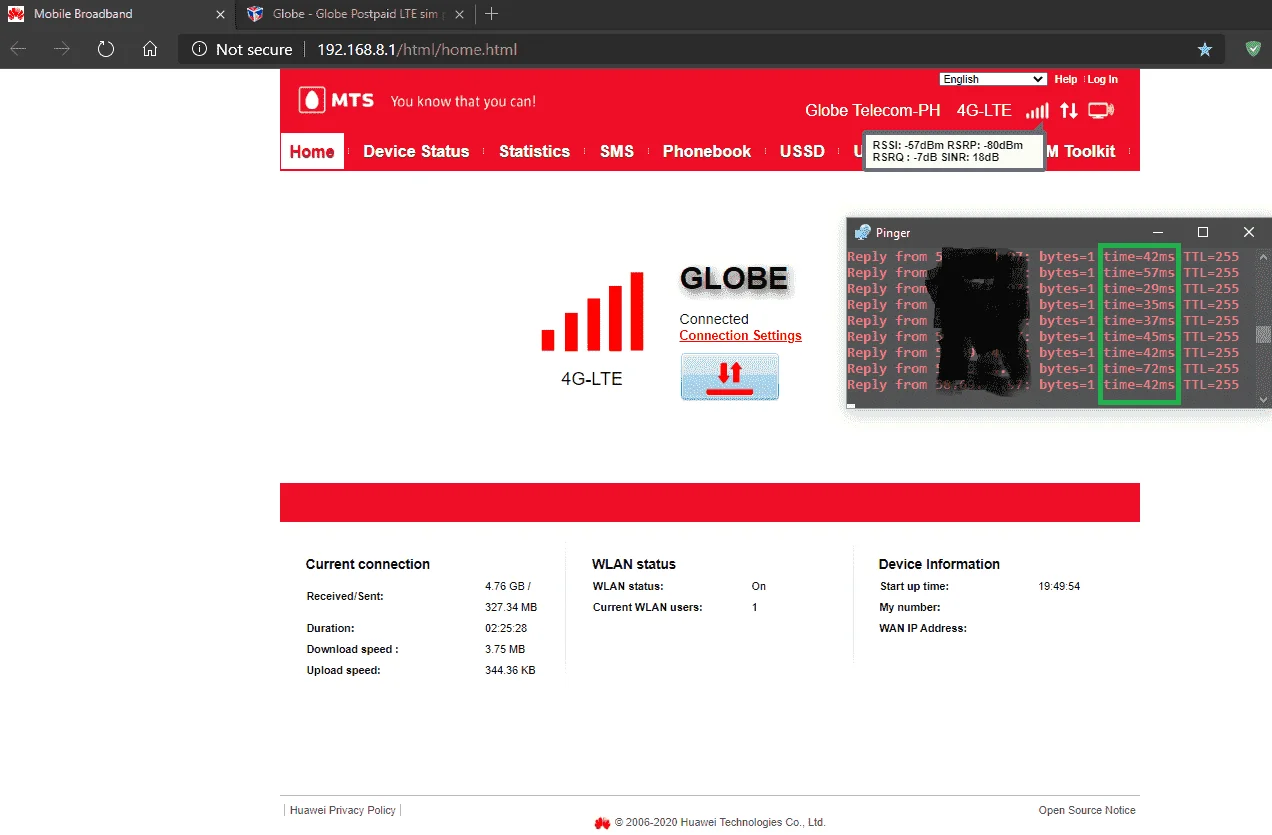The image size is (1272, 835).
Task: Click the large red signal bars graphic
Action: [x=592, y=311]
